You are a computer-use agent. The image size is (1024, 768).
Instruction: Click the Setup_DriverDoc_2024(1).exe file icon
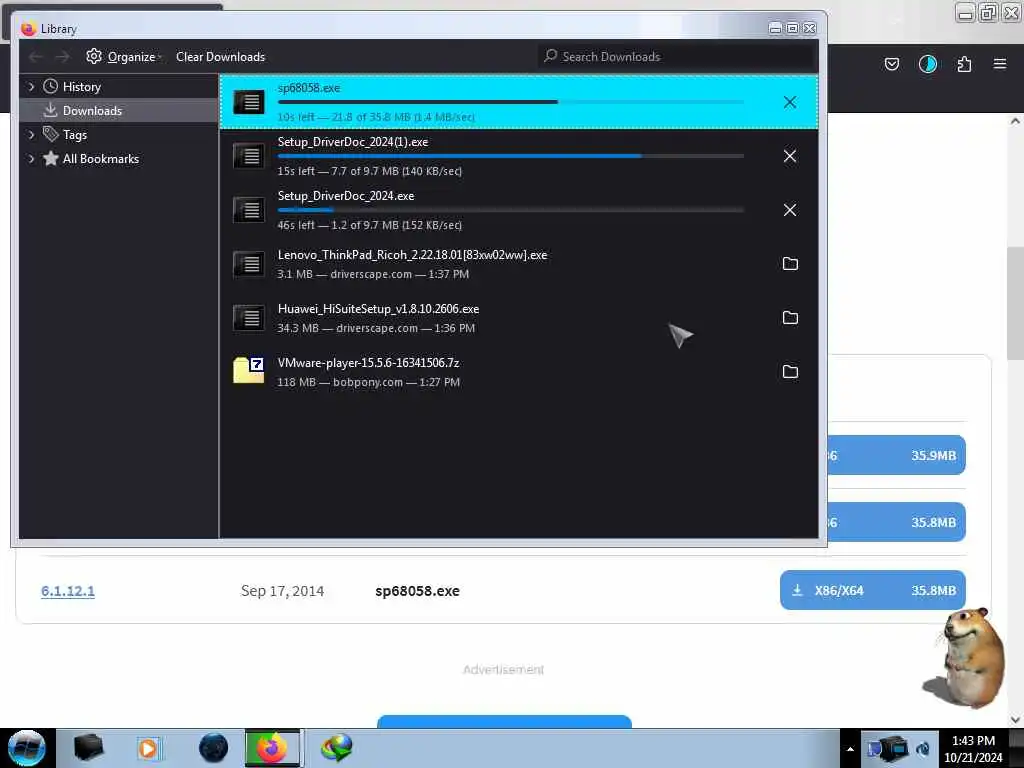(x=249, y=156)
